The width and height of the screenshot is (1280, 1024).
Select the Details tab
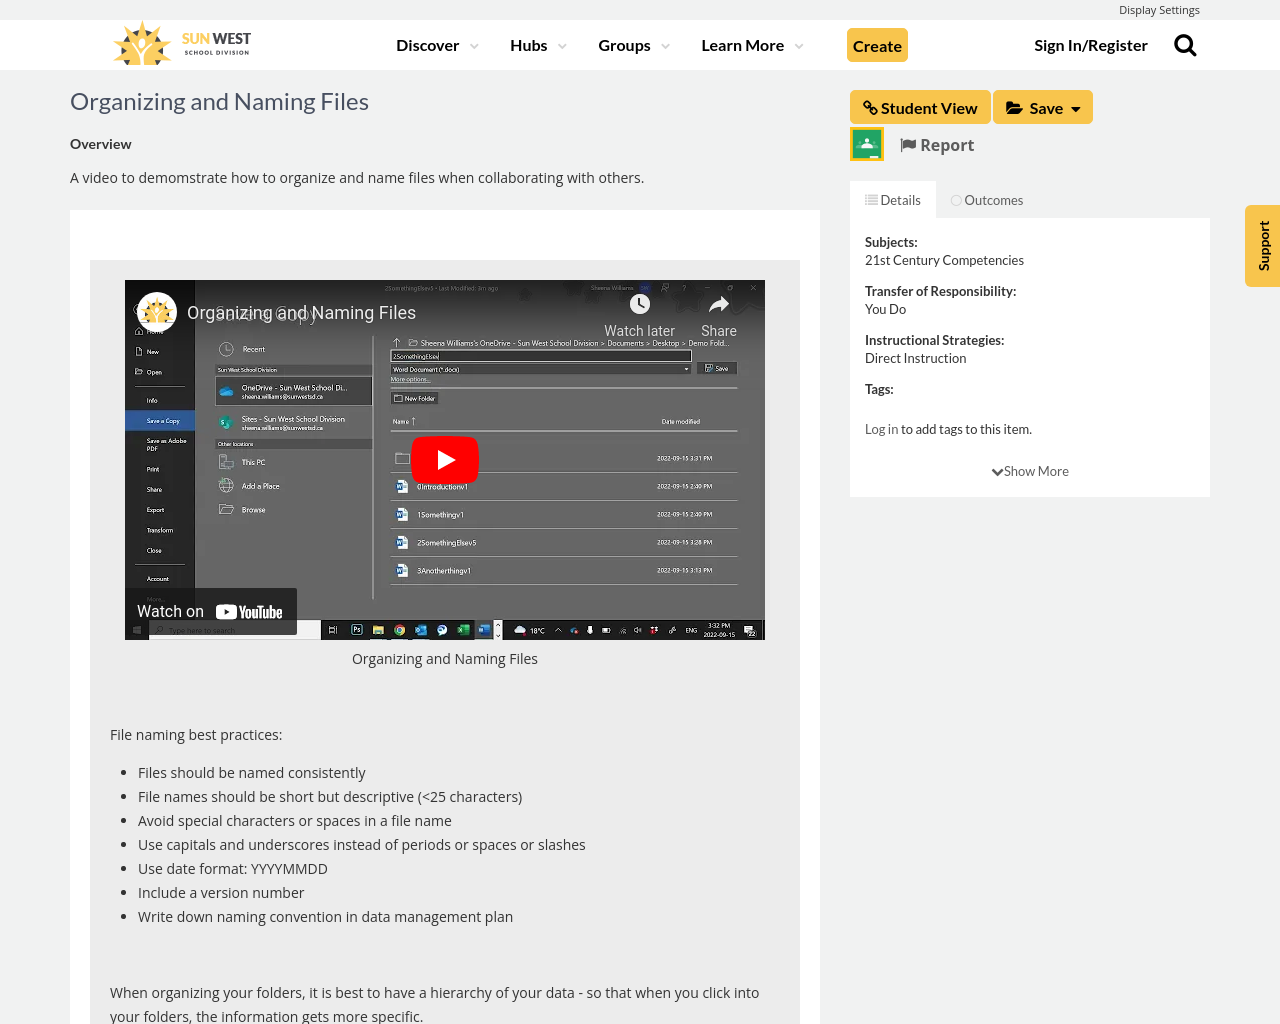893,200
